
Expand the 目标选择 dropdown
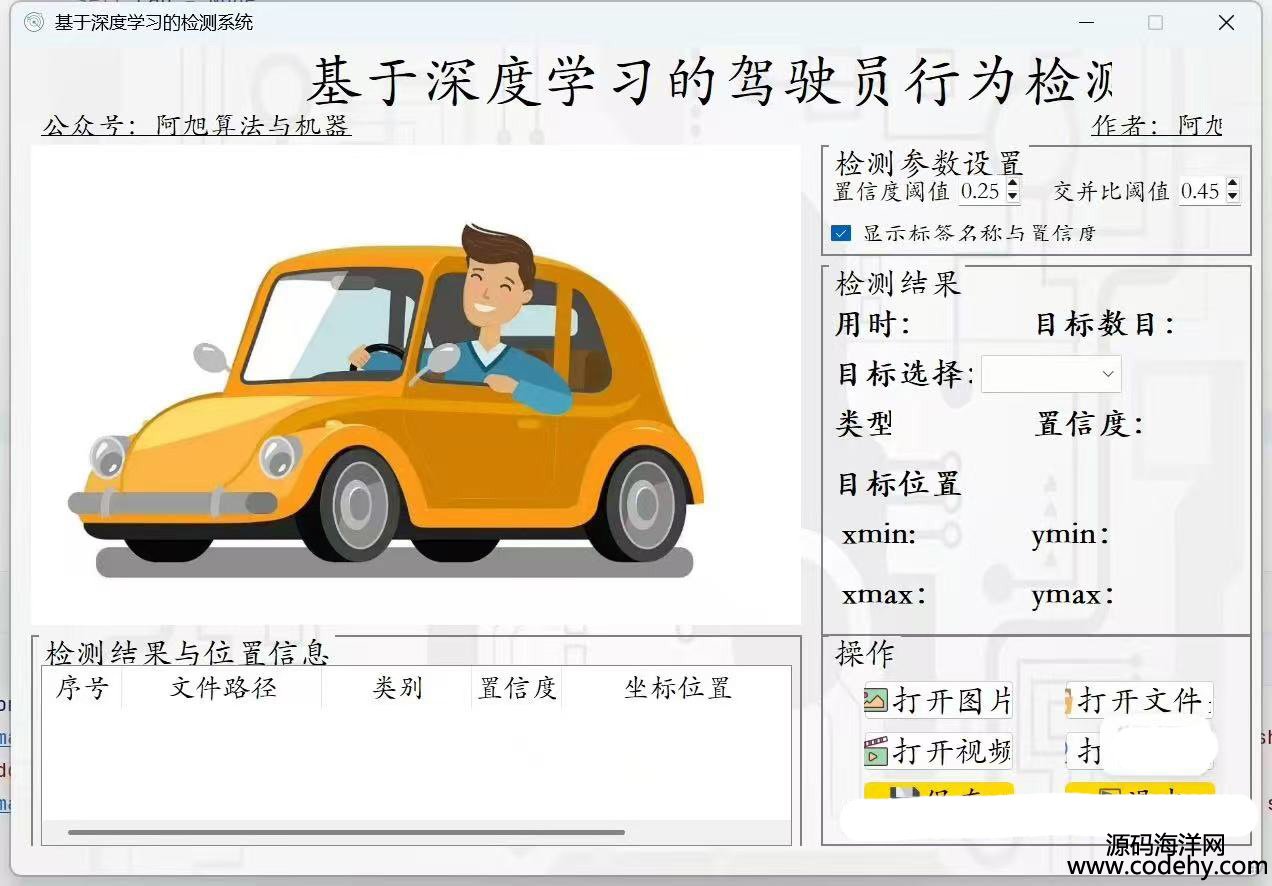(1051, 374)
